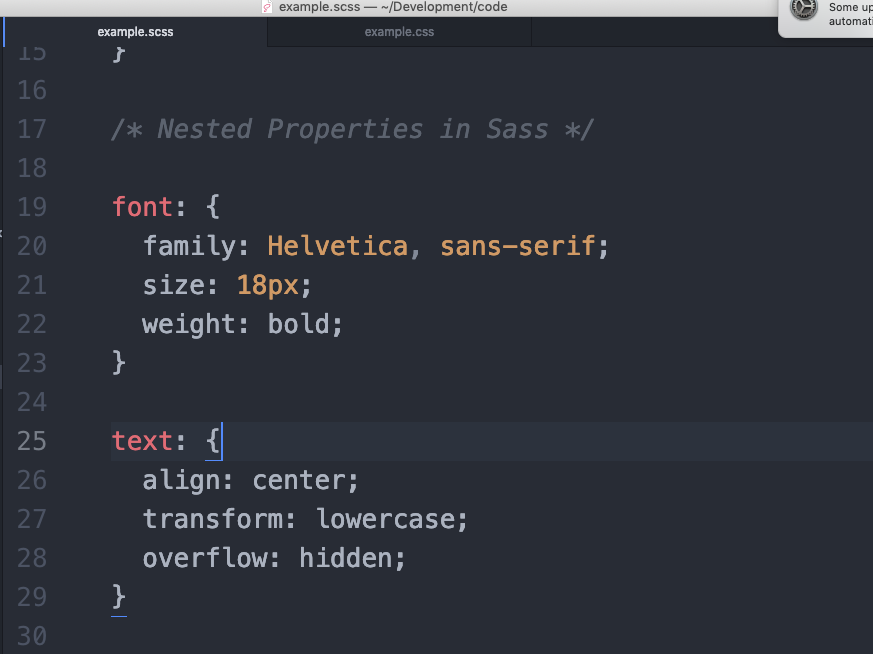Click the 'lowercase' value
The height and width of the screenshot is (654, 873).
pos(385,519)
